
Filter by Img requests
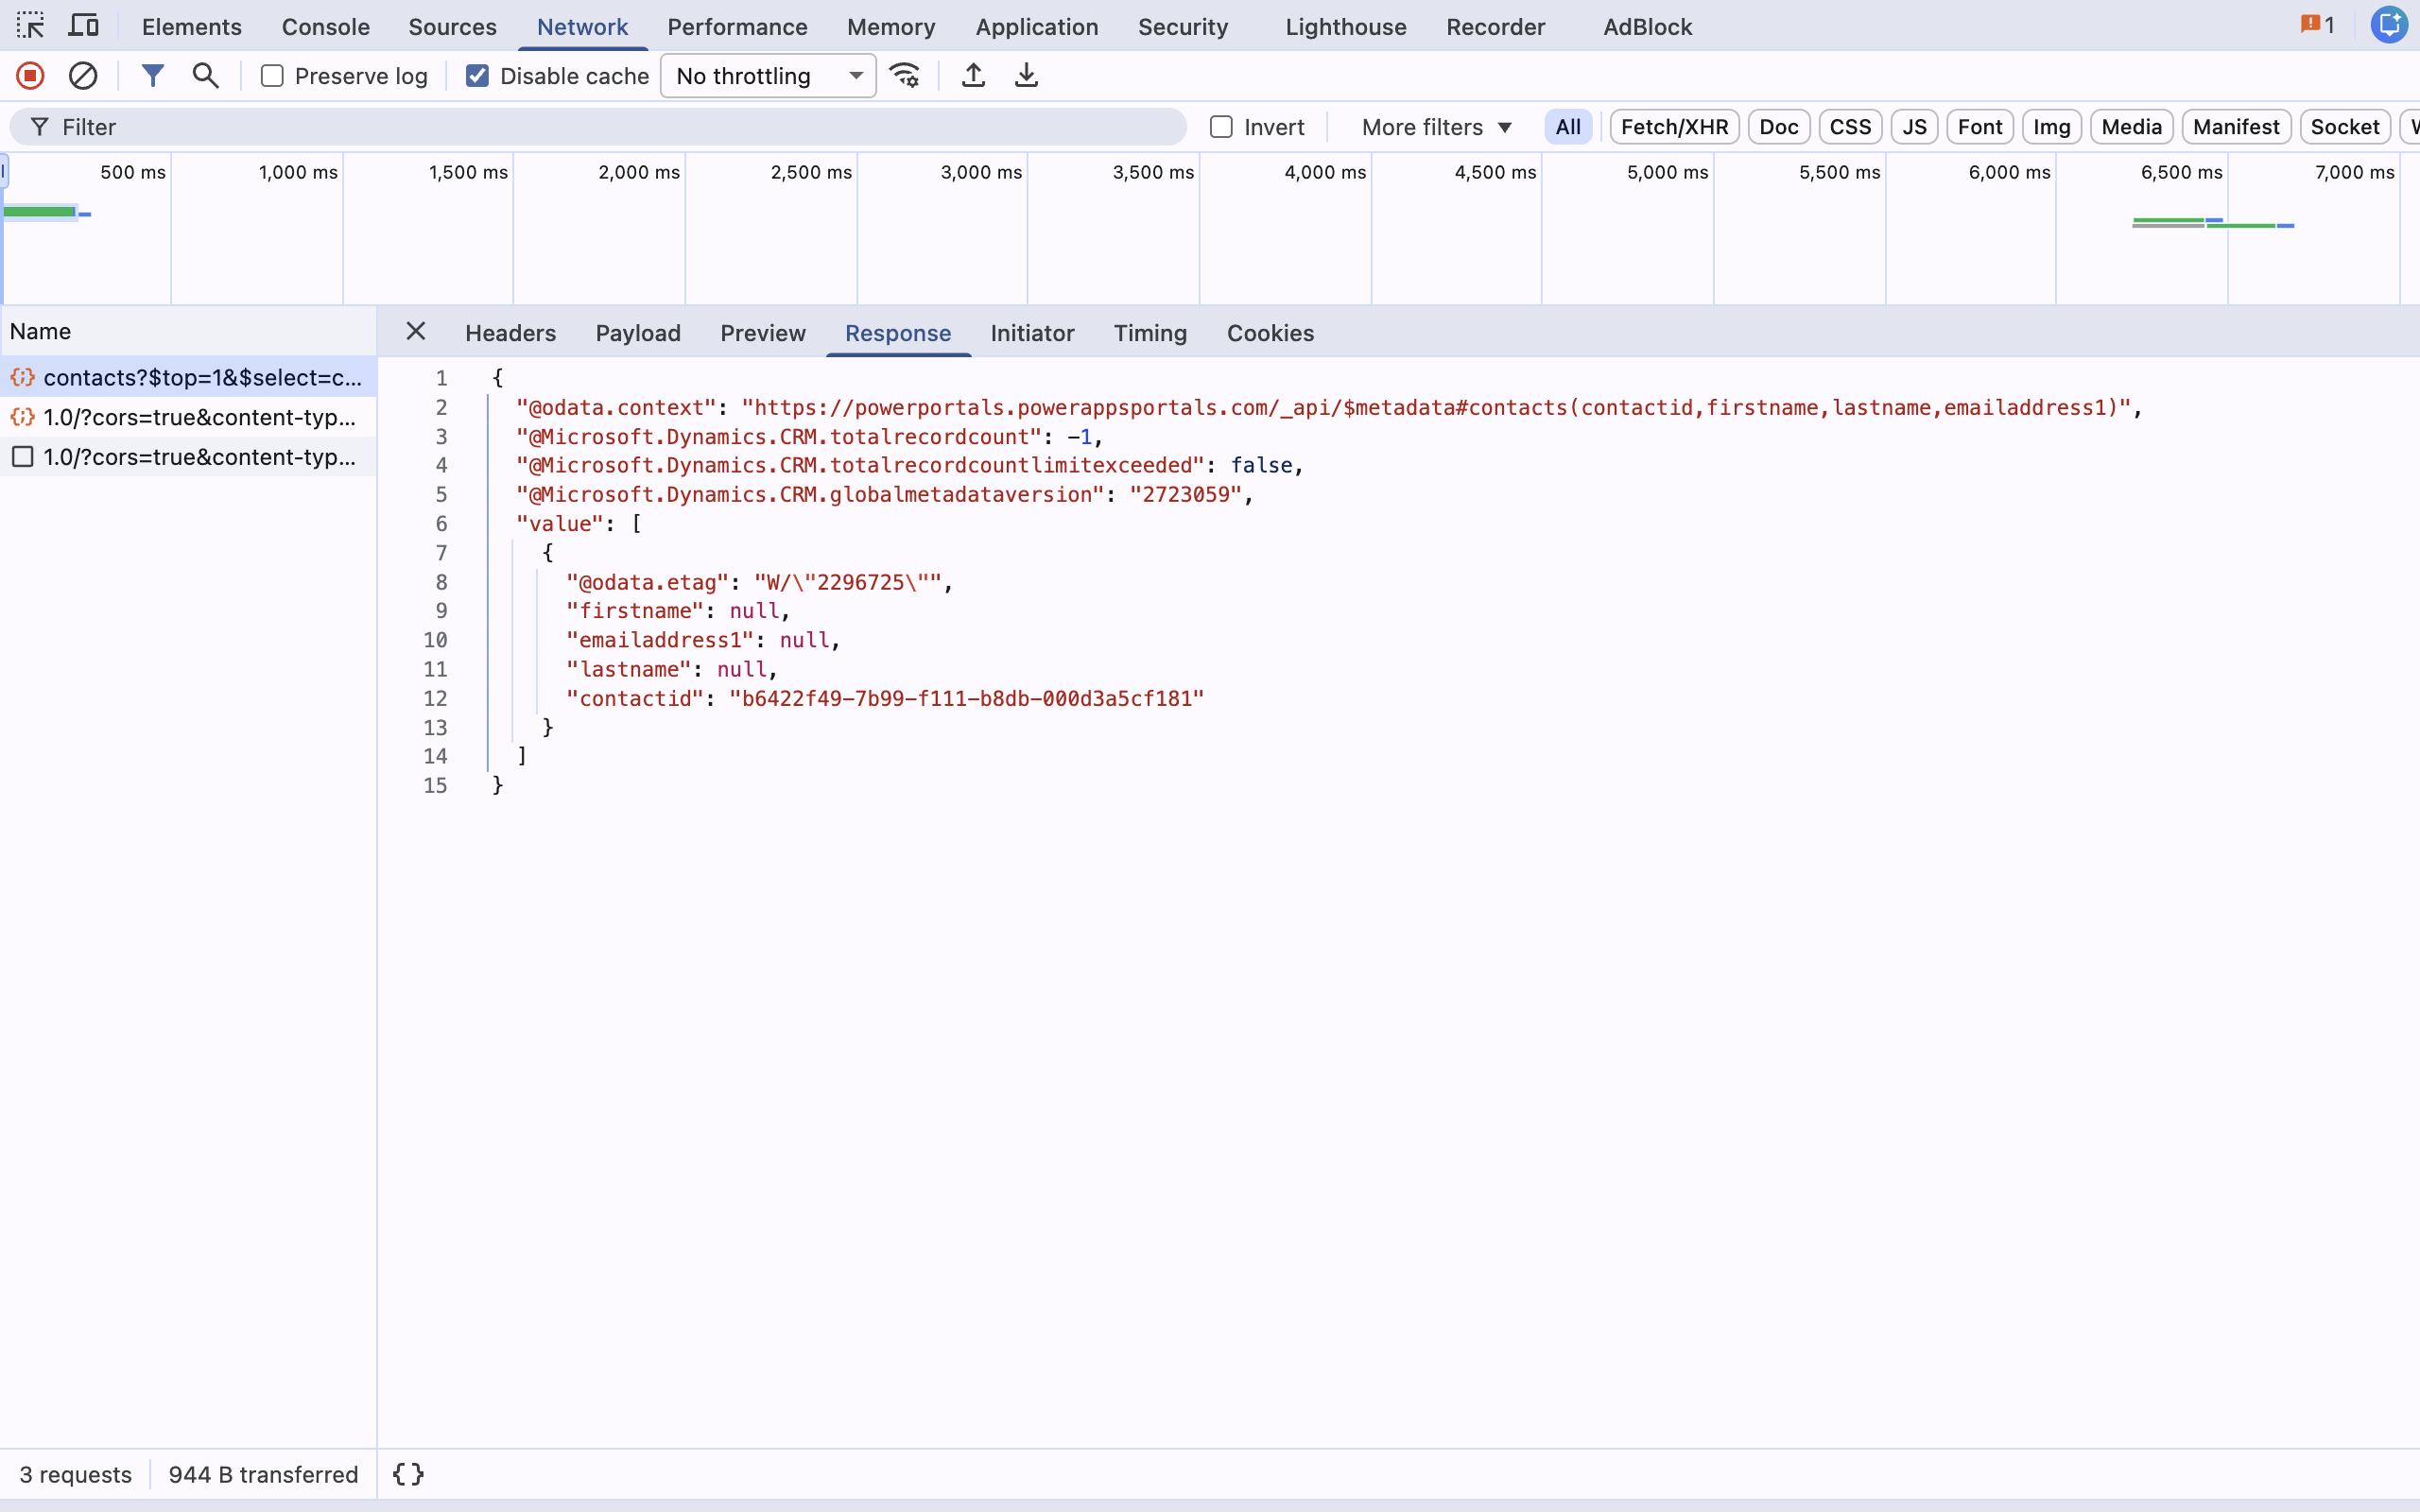click(2052, 127)
